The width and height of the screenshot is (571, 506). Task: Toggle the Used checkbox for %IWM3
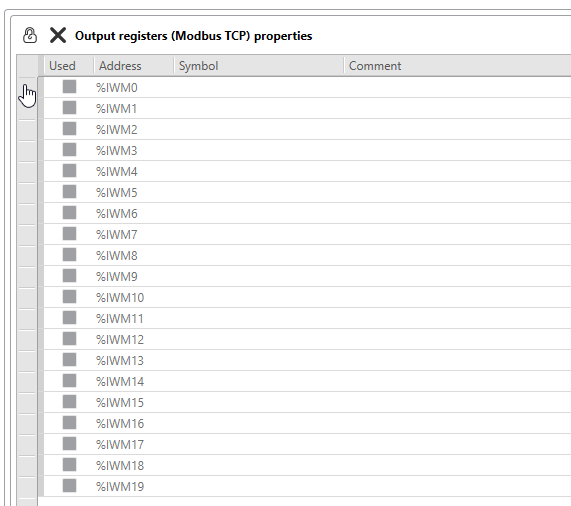(x=69, y=150)
